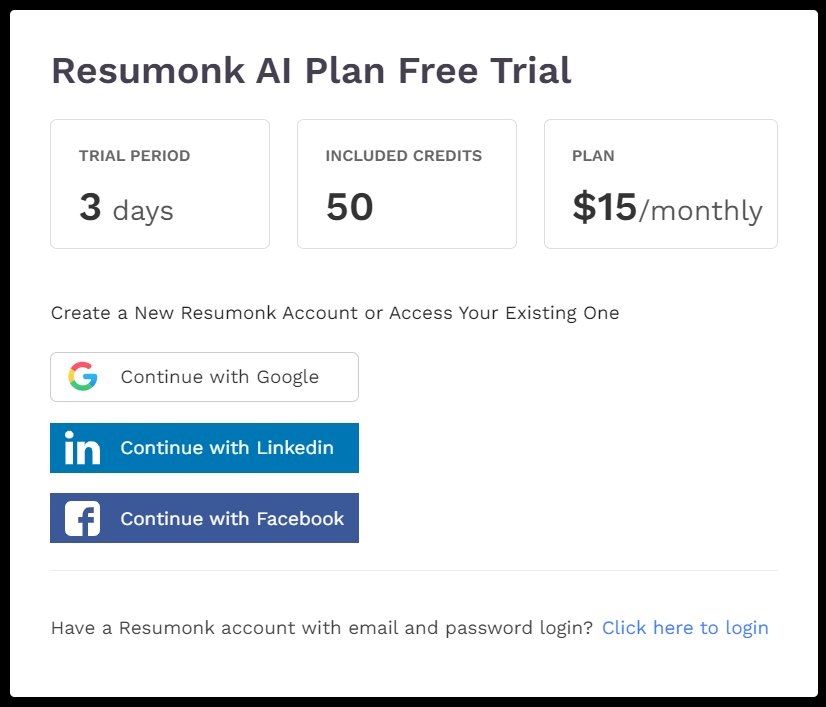Click the 3 days trial value
Screen dimensions: 826x707
coord(126,208)
